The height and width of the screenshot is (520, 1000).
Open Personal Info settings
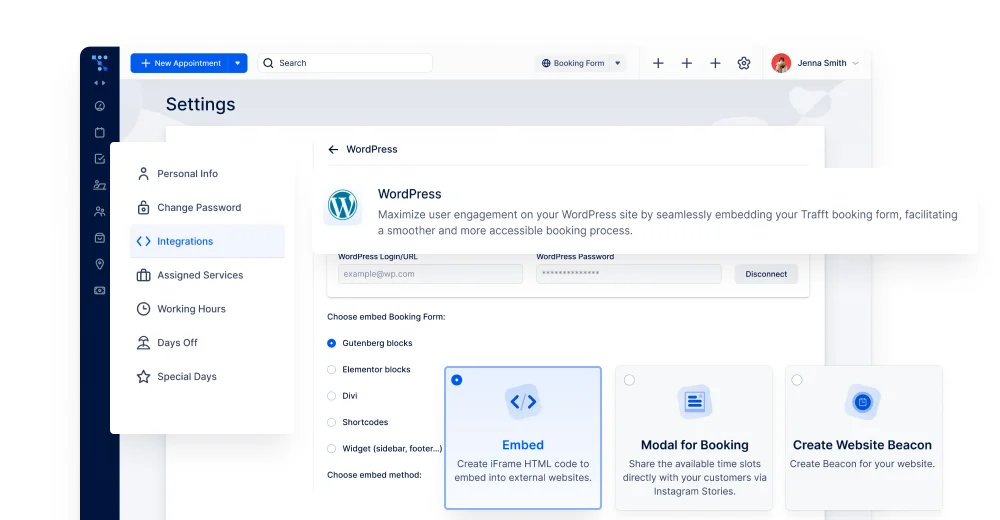tap(207, 174)
